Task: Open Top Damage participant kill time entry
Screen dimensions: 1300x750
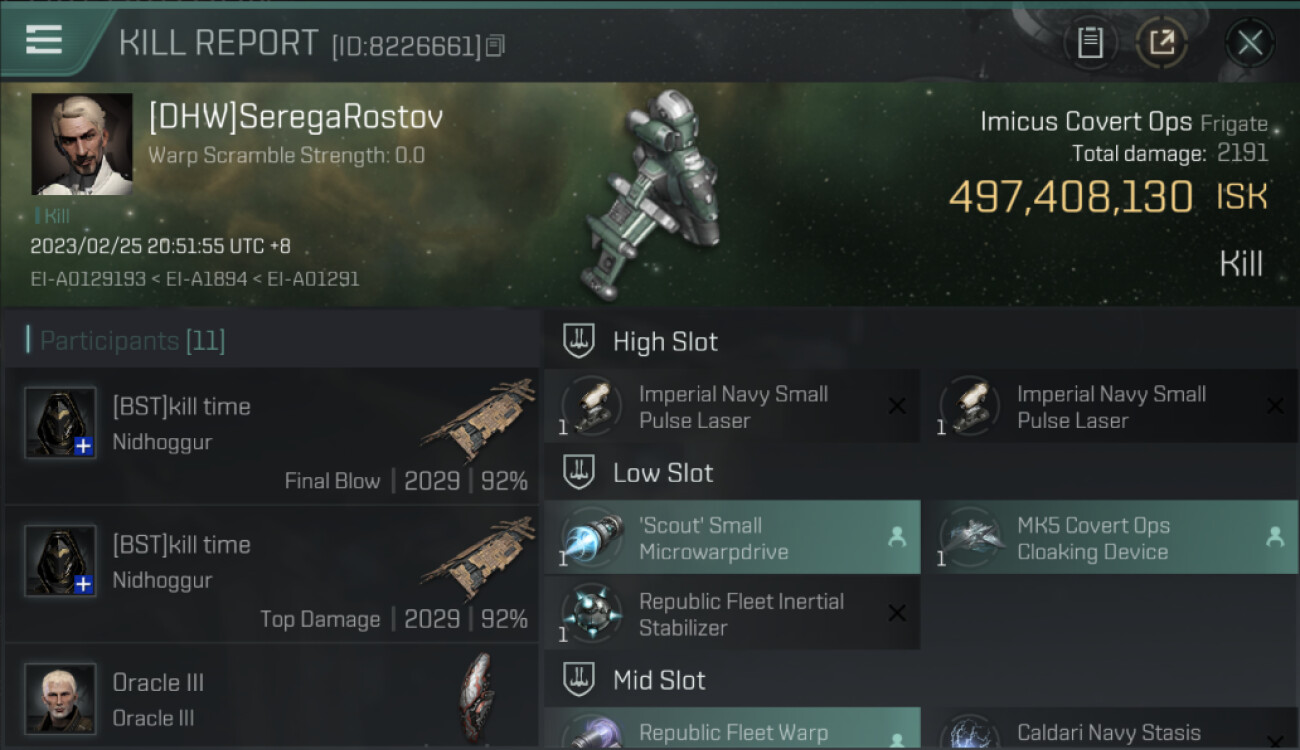Action: pyautogui.click(x=272, y=574)
